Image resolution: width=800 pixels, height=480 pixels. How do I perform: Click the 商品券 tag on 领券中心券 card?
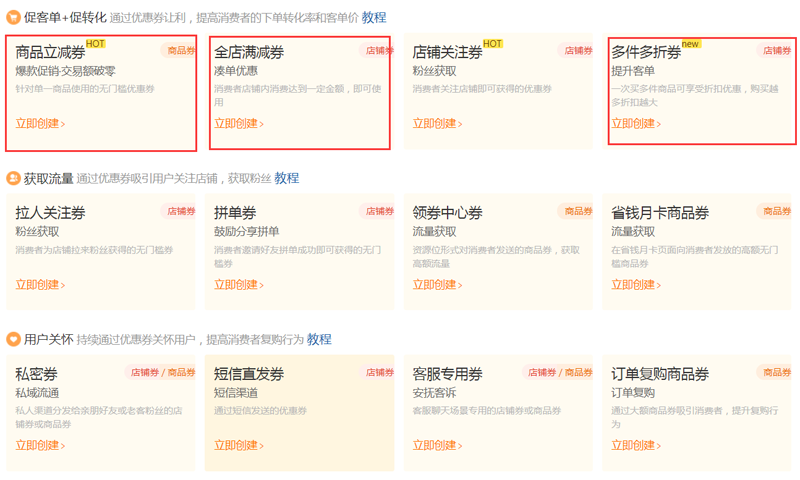[576, 211]
